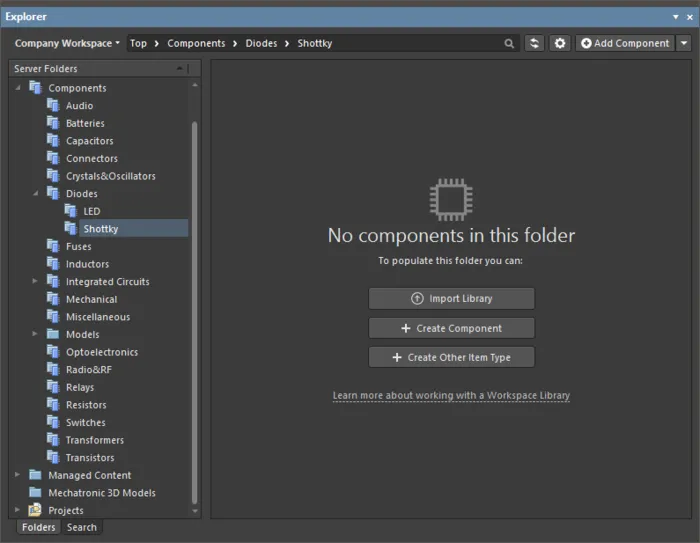
Task: Select the Diodes folder label
Action: click(82, 193)
